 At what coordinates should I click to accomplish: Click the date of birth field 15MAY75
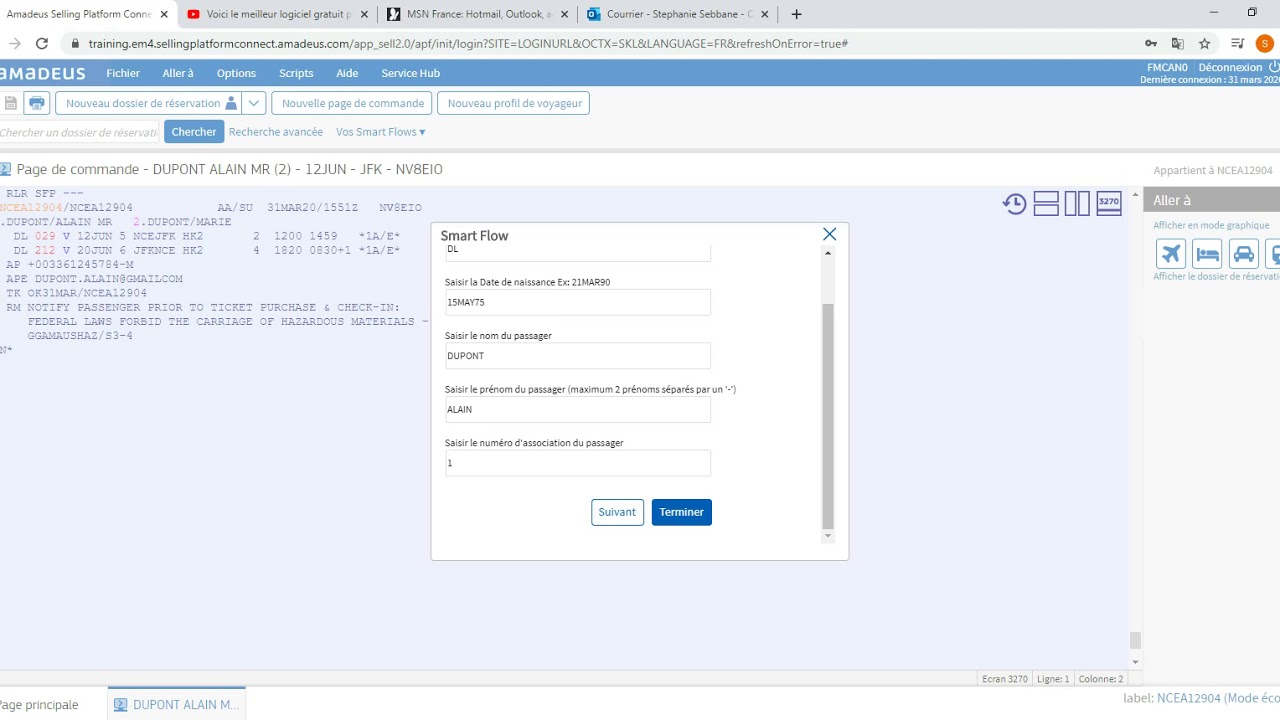click(578, 302)
